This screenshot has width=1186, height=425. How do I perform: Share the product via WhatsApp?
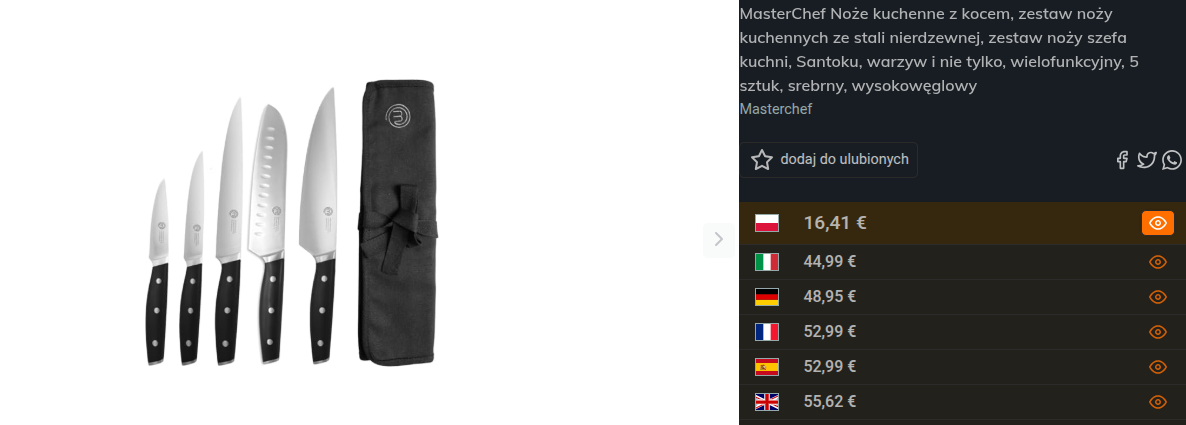tap(1172, 160)
